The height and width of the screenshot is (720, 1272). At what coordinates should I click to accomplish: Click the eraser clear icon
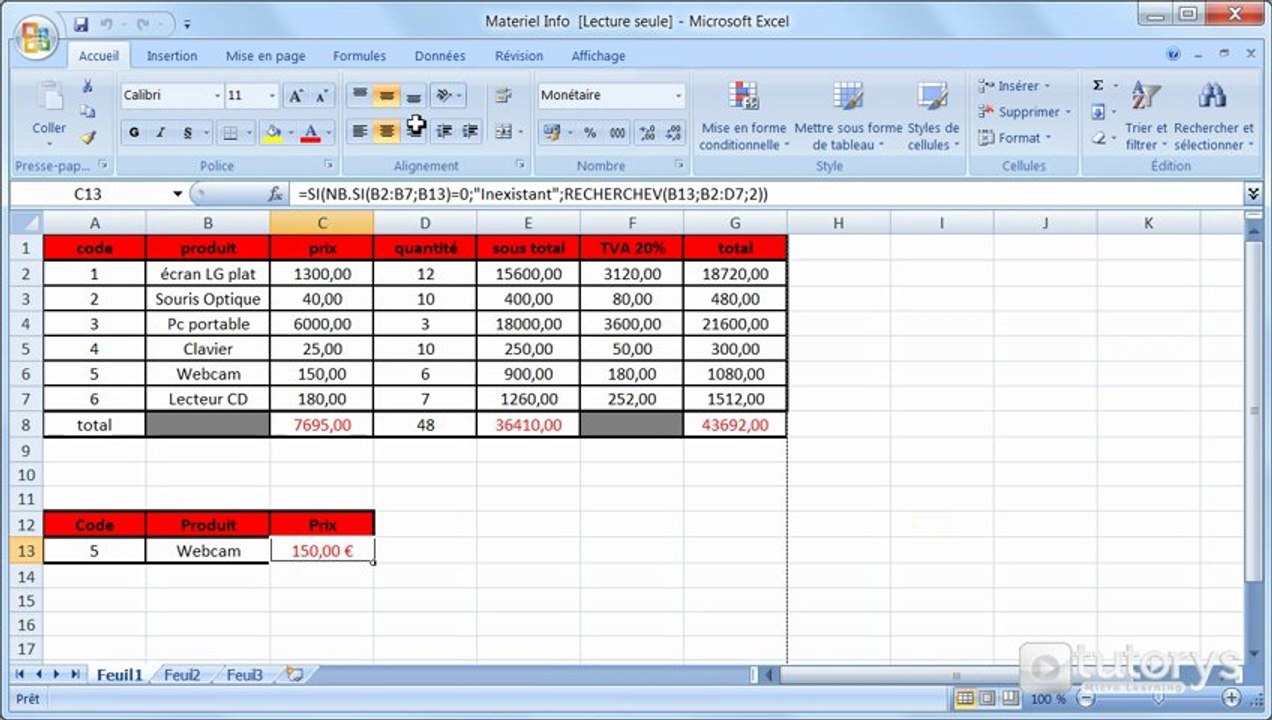pos(1098,138)
